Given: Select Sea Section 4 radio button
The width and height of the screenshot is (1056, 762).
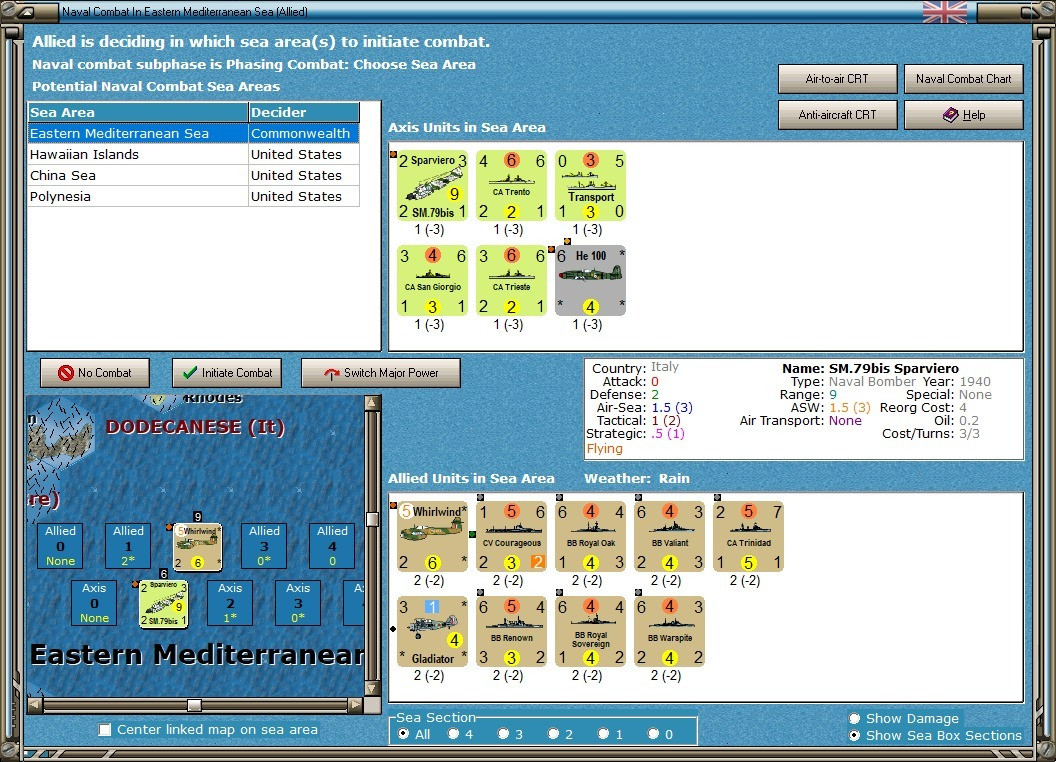Looking at the screenshot, I should coord(453,734).
